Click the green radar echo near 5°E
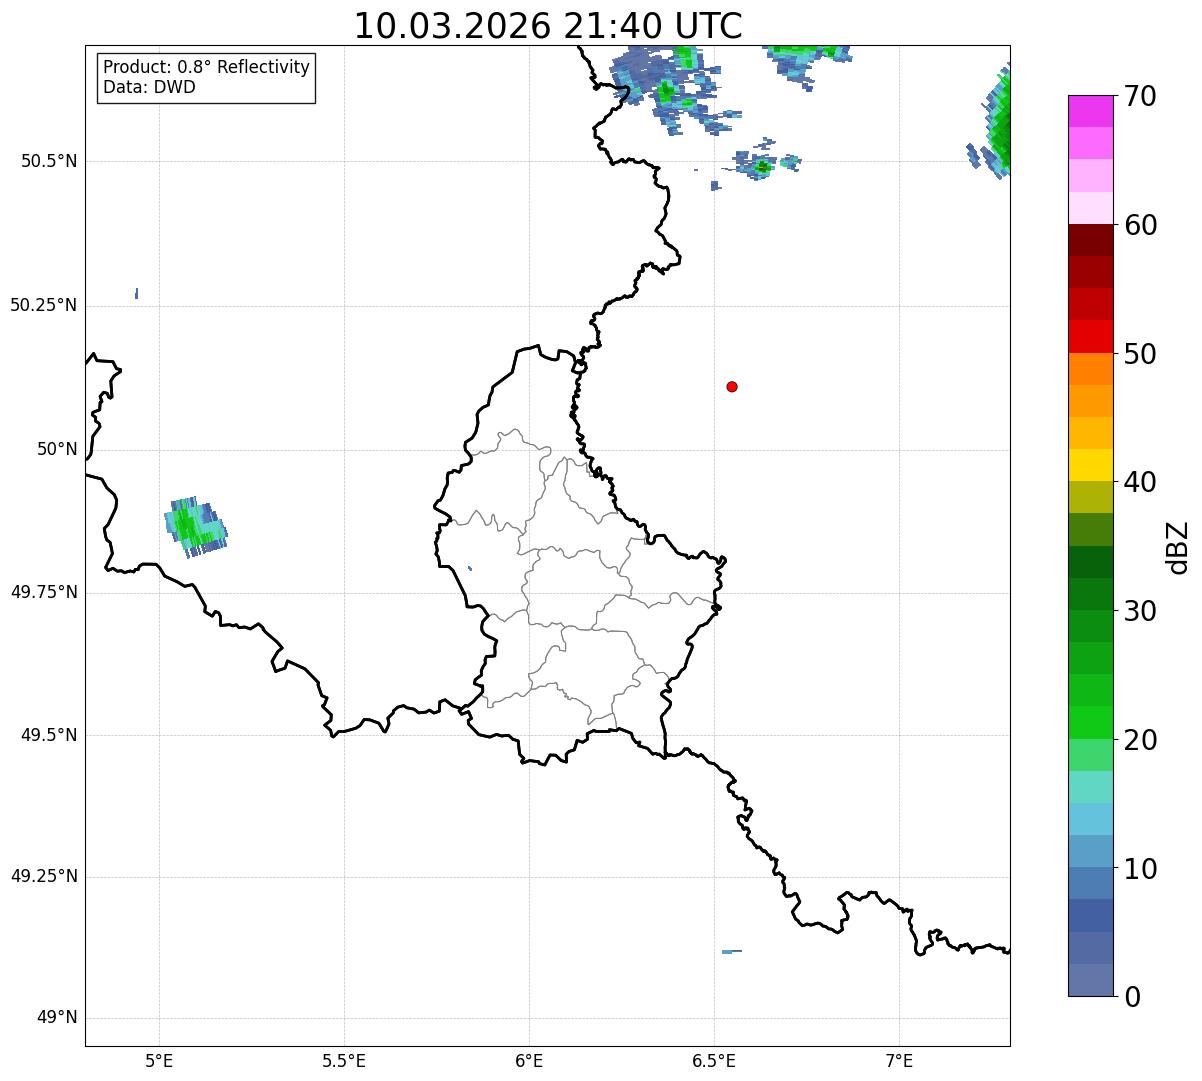Screen dimensions: 1202x1081 tap(194, 526)
